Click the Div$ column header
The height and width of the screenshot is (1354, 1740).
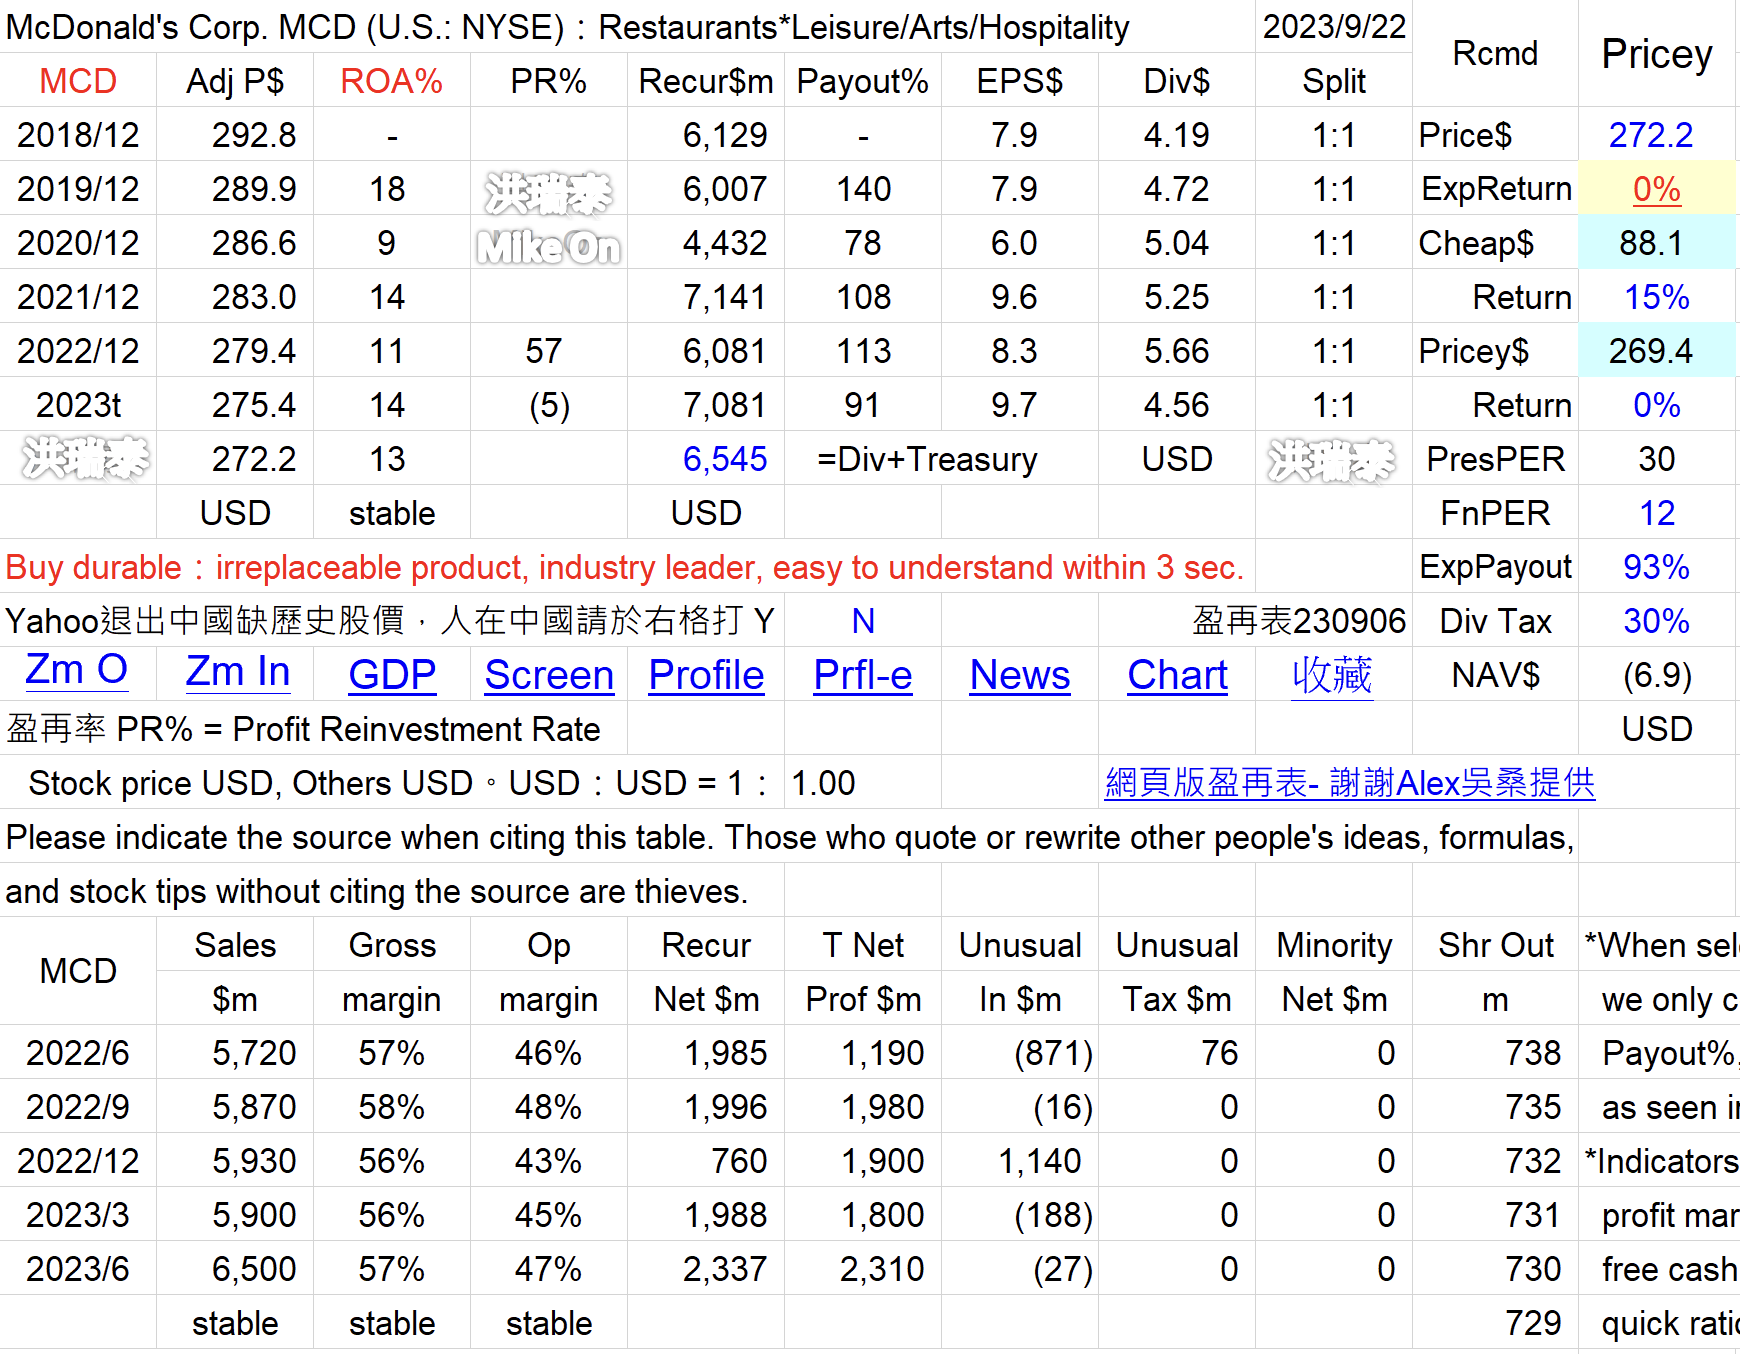1177,81
